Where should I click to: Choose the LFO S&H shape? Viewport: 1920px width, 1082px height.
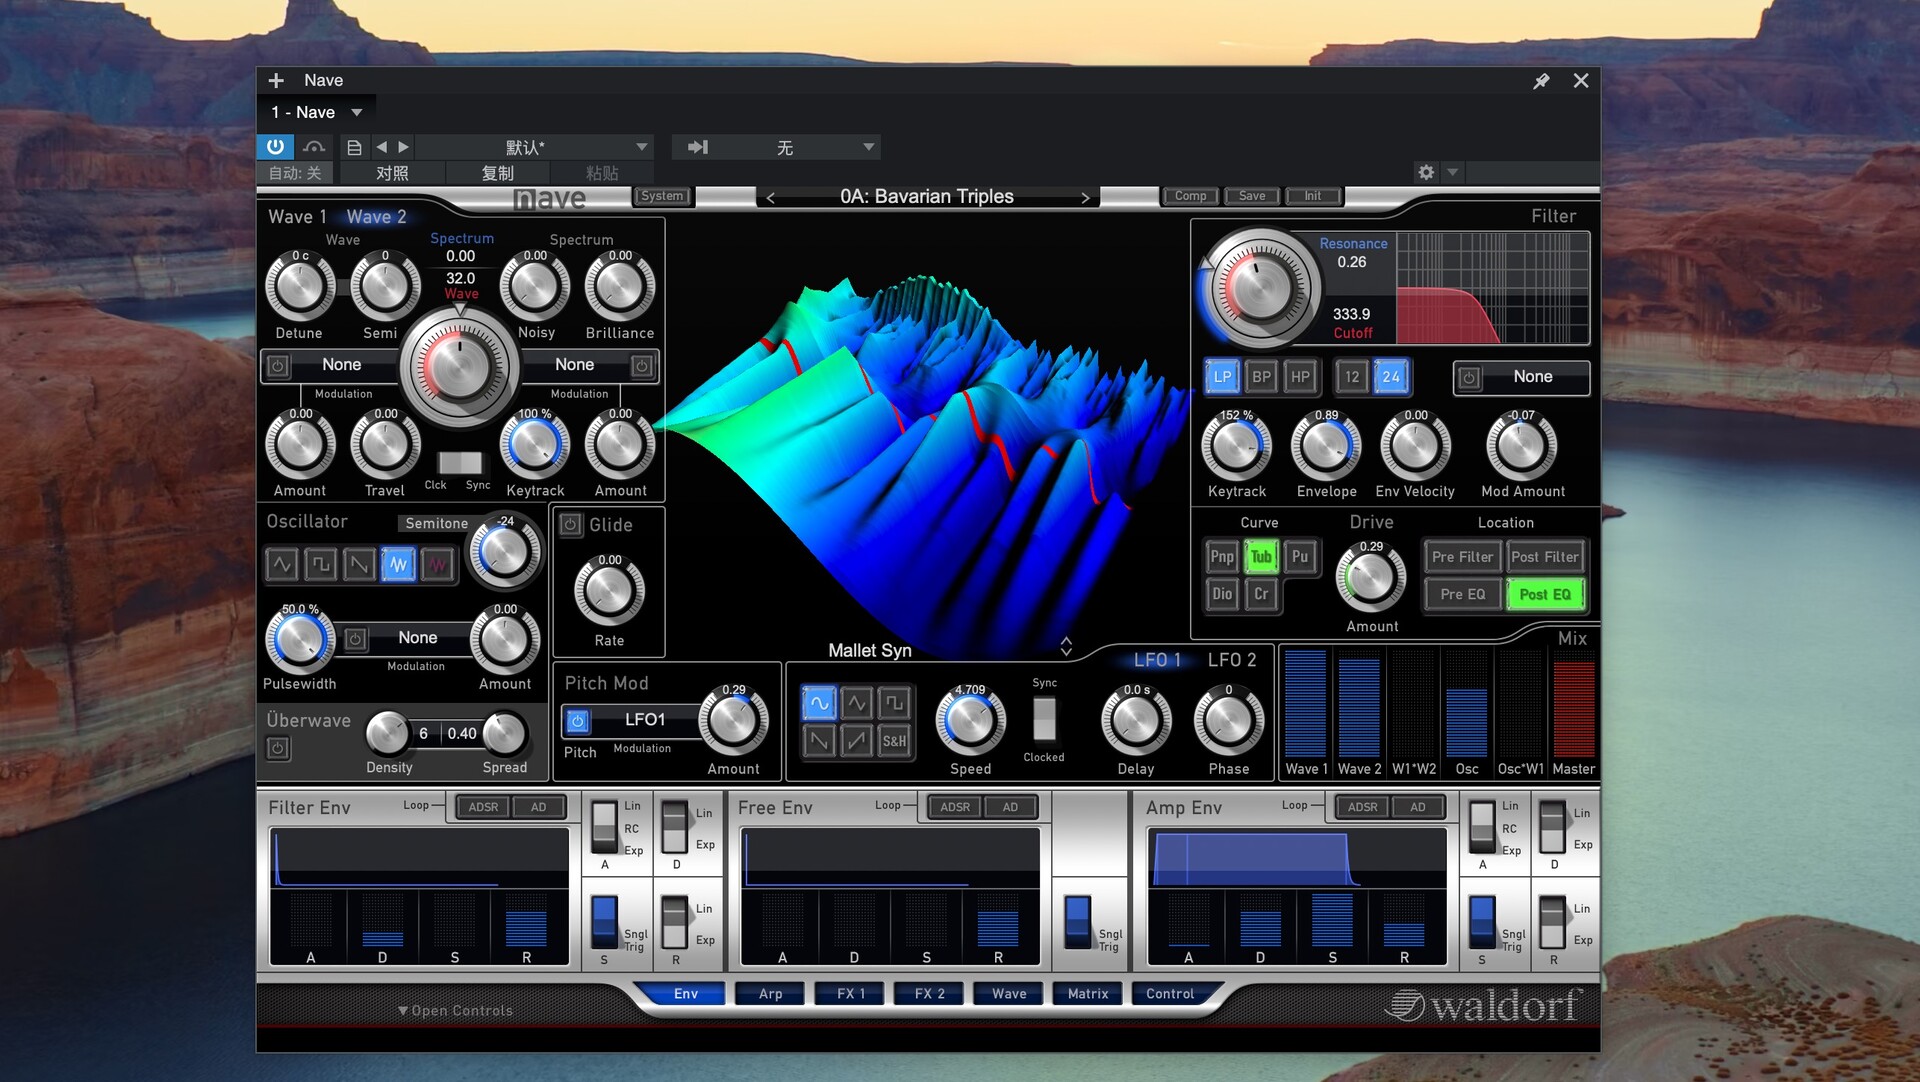[895, 741]
